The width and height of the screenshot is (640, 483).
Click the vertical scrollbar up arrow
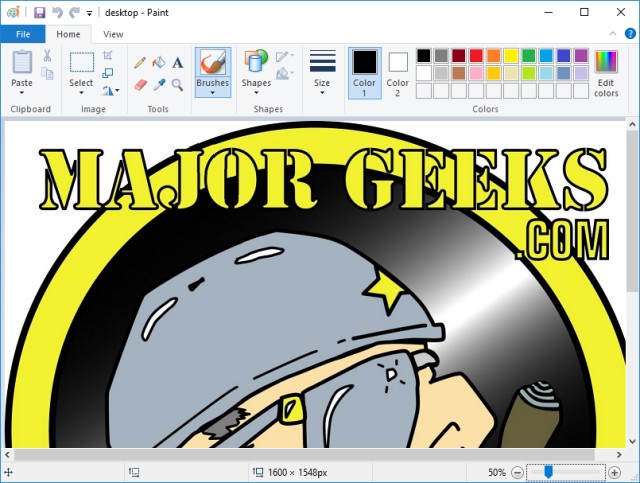pyautogui.click(x=632, y=124)
